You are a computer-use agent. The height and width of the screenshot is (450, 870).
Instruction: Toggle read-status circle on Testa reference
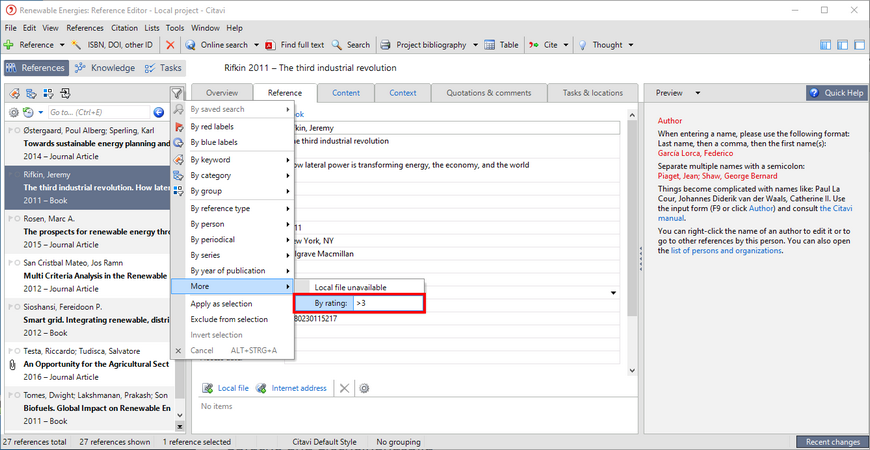click(18, 351)
